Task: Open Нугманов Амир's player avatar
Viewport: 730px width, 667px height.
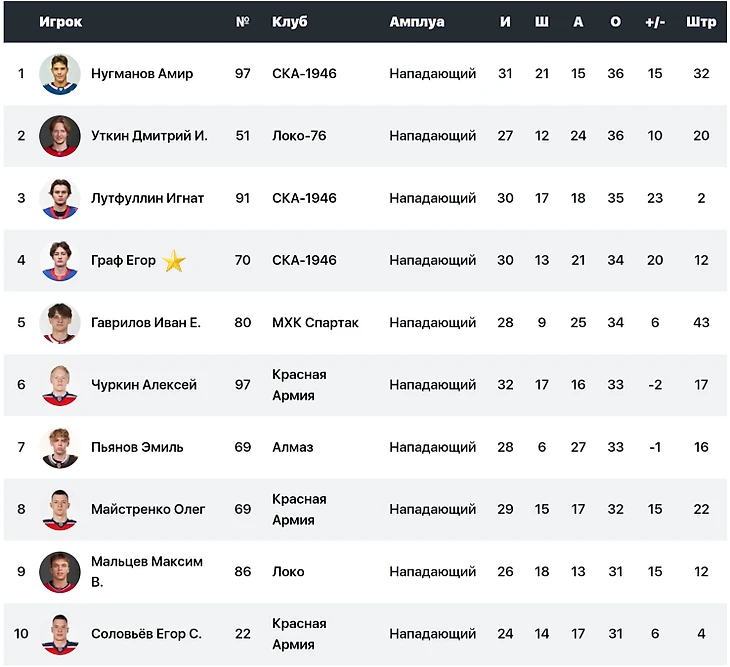Action: [60, 74]
